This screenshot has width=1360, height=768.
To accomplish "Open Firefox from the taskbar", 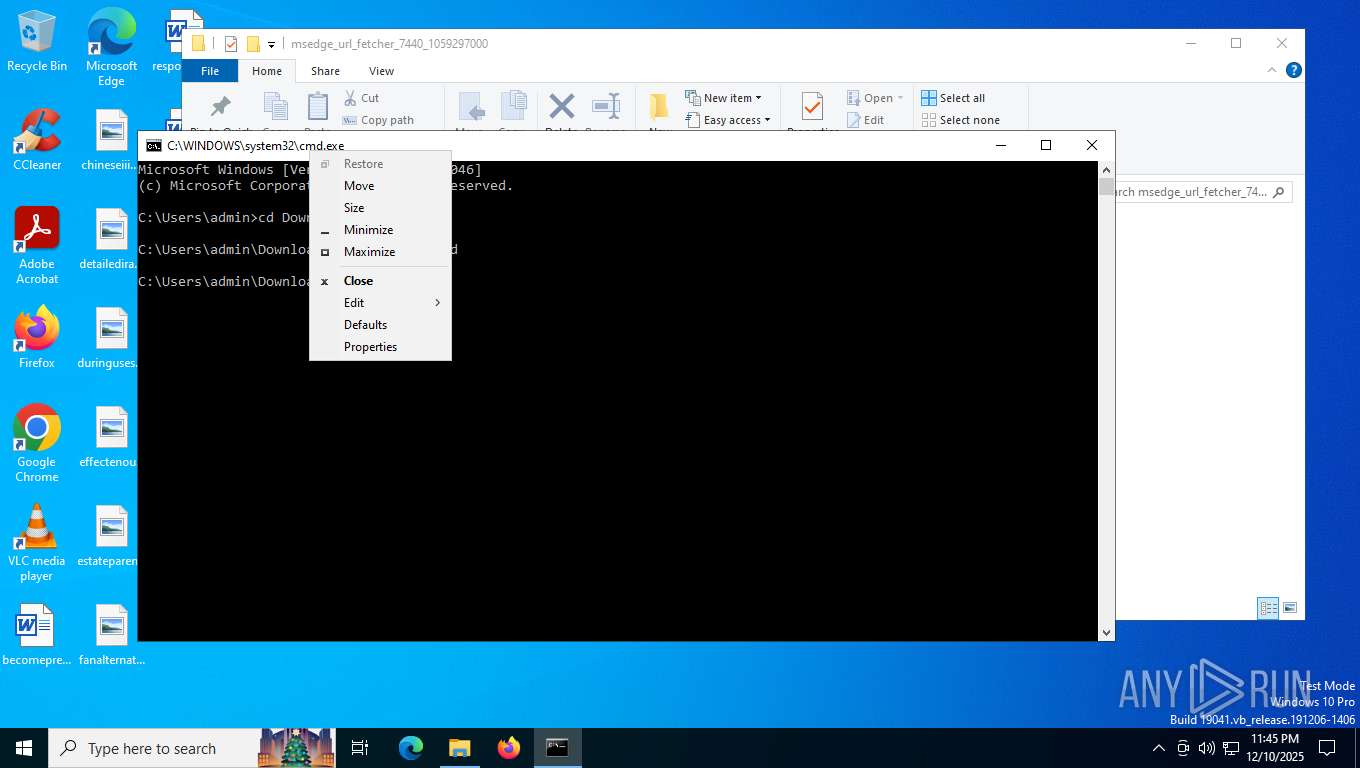I will [509, 748].
